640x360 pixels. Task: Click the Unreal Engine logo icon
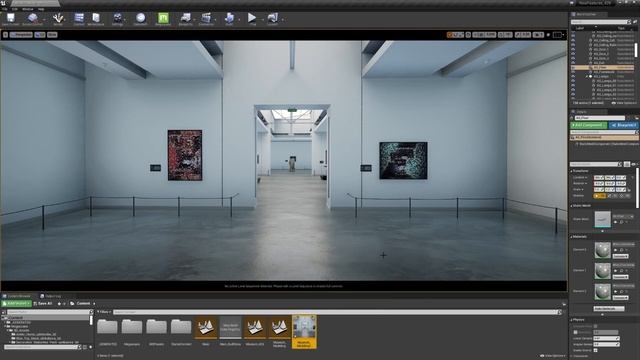pyautogui.click(x=4, y=3)
